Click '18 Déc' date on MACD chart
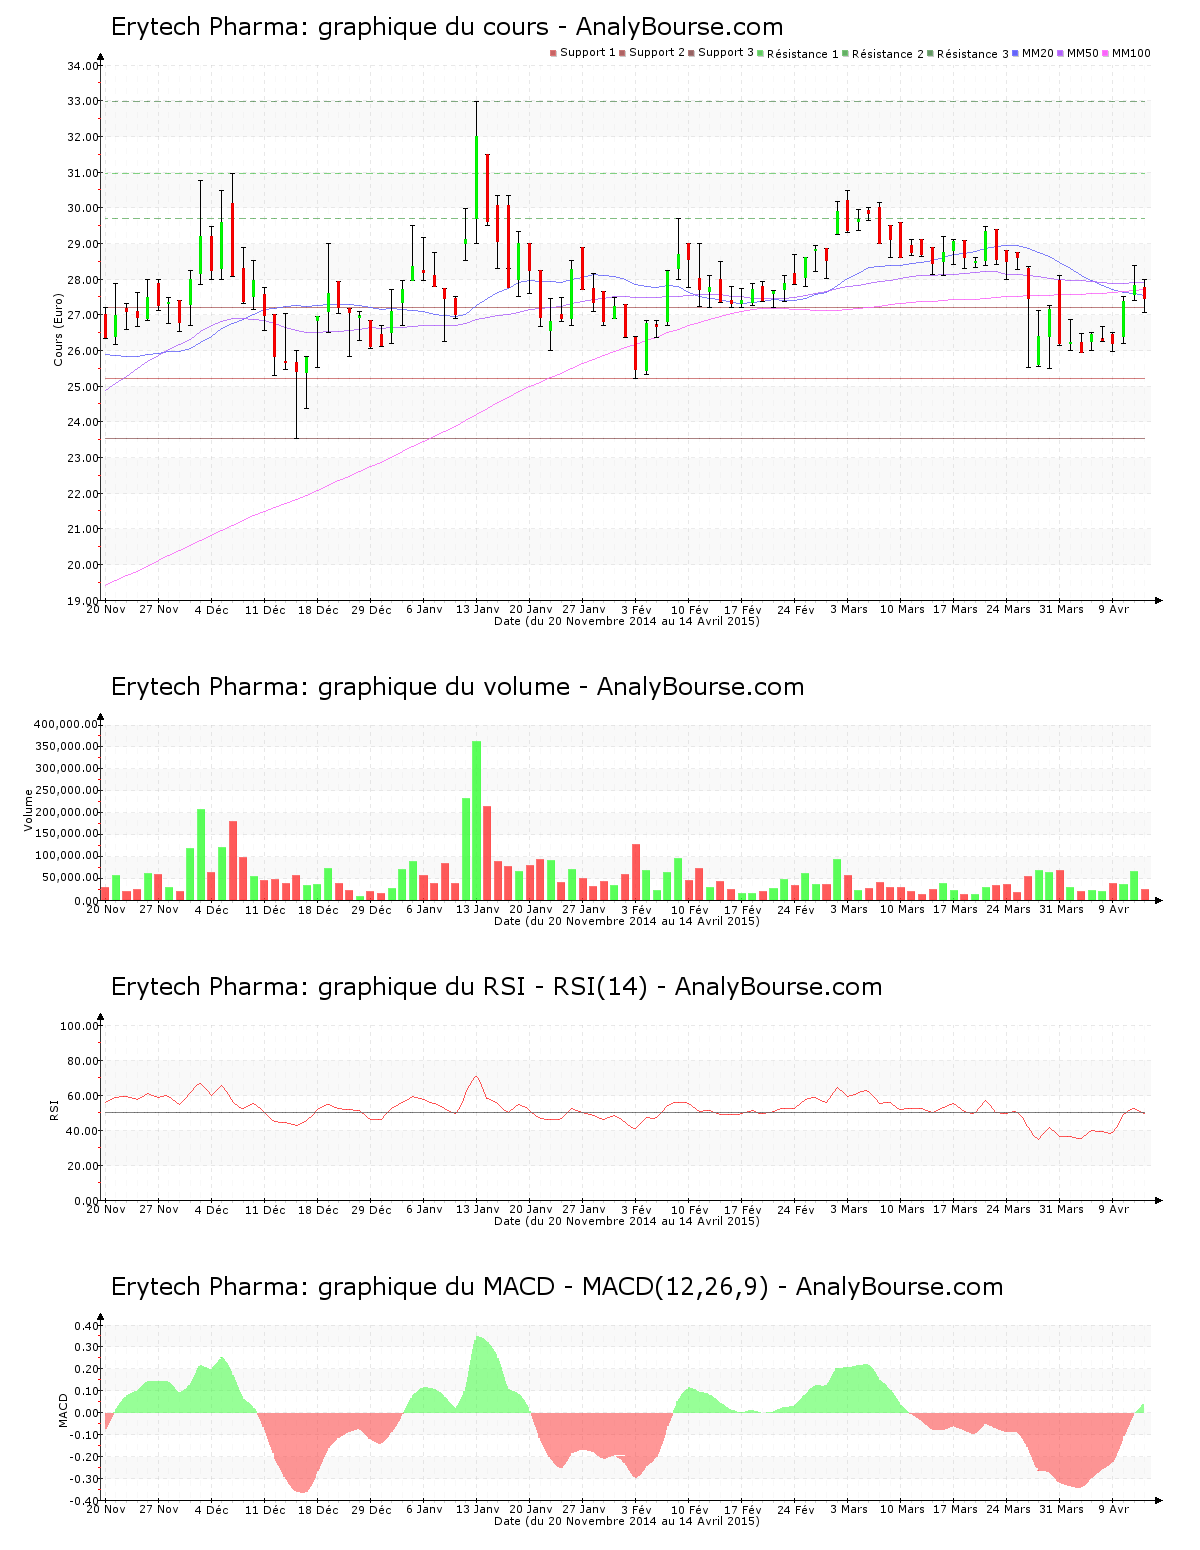The image size is (1200, 1550). pos(318,1509)
